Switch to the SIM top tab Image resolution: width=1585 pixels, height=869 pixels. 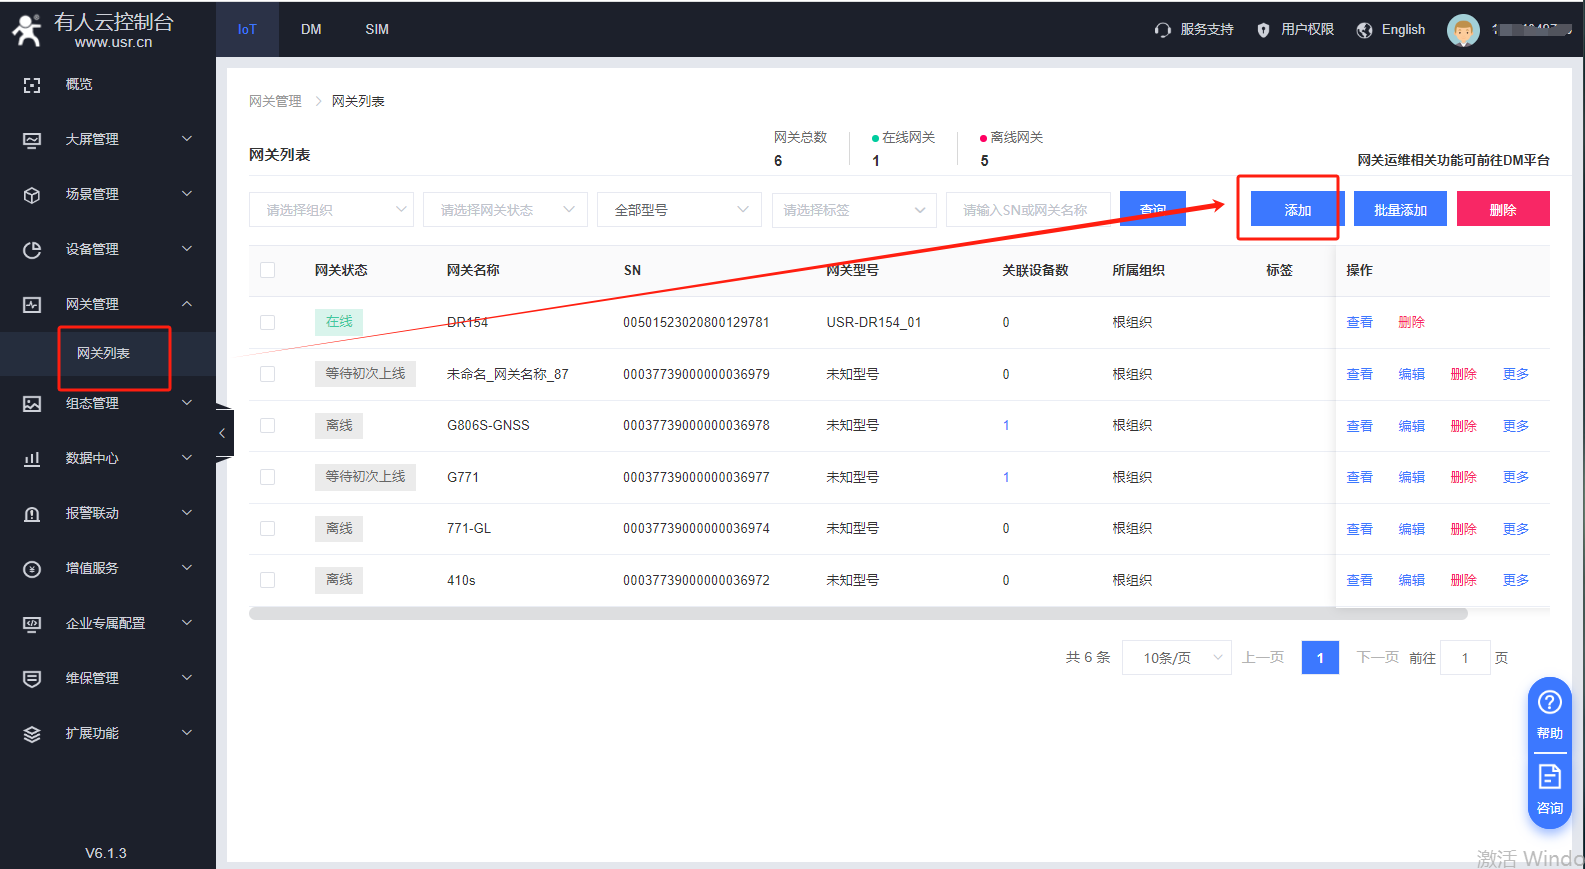(x=377, y=29)
